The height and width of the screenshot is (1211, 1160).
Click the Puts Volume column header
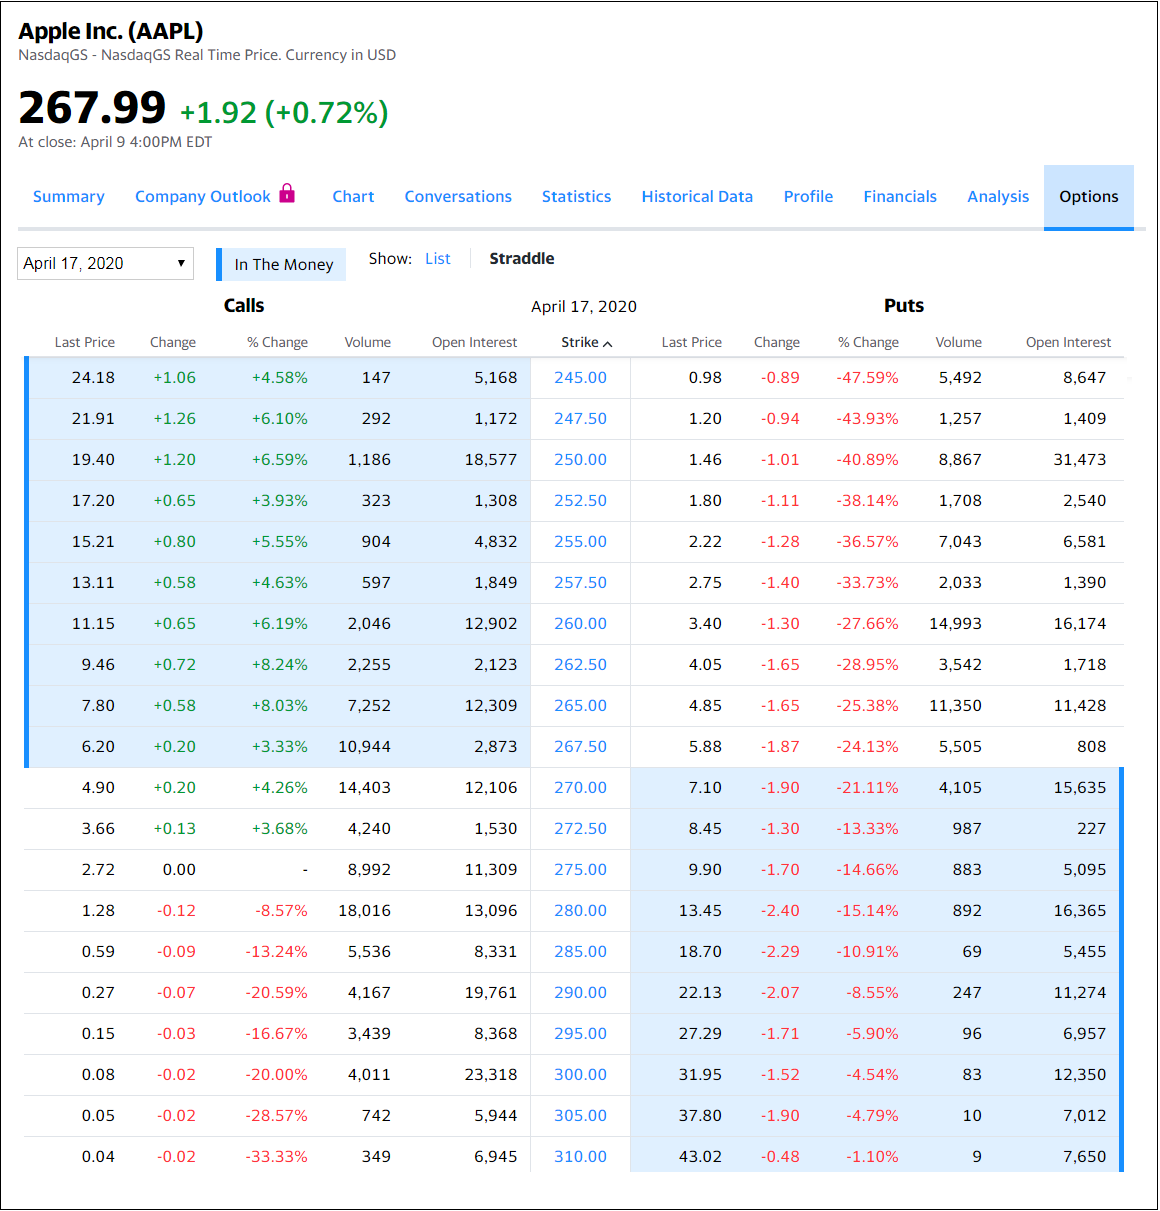coord(958,342)
